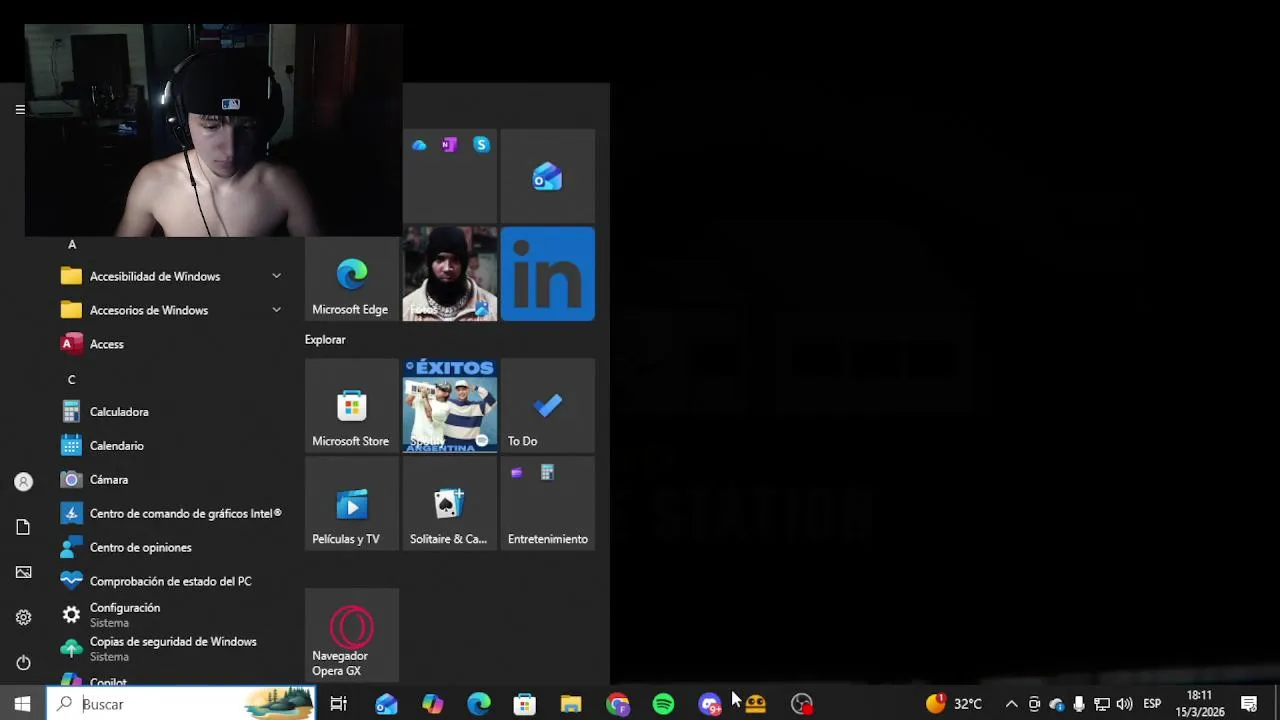This screenshot has width=1280, height=720.
Task: Open the Fotos tile with portrait
Action: (450, 275)
